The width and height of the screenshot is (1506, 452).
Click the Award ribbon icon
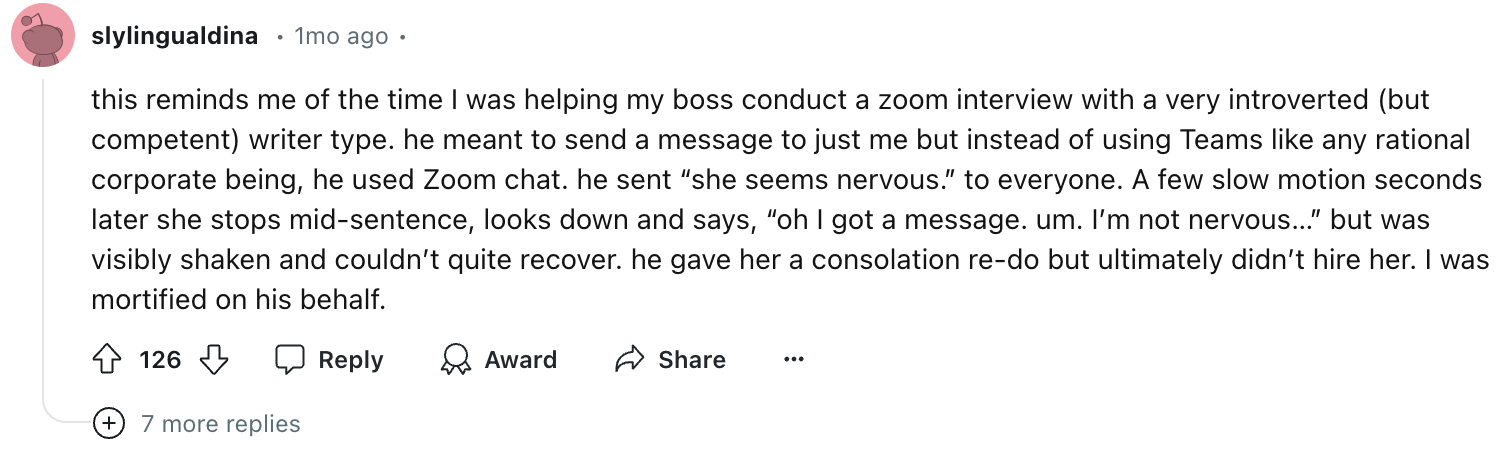pos(456,360)
